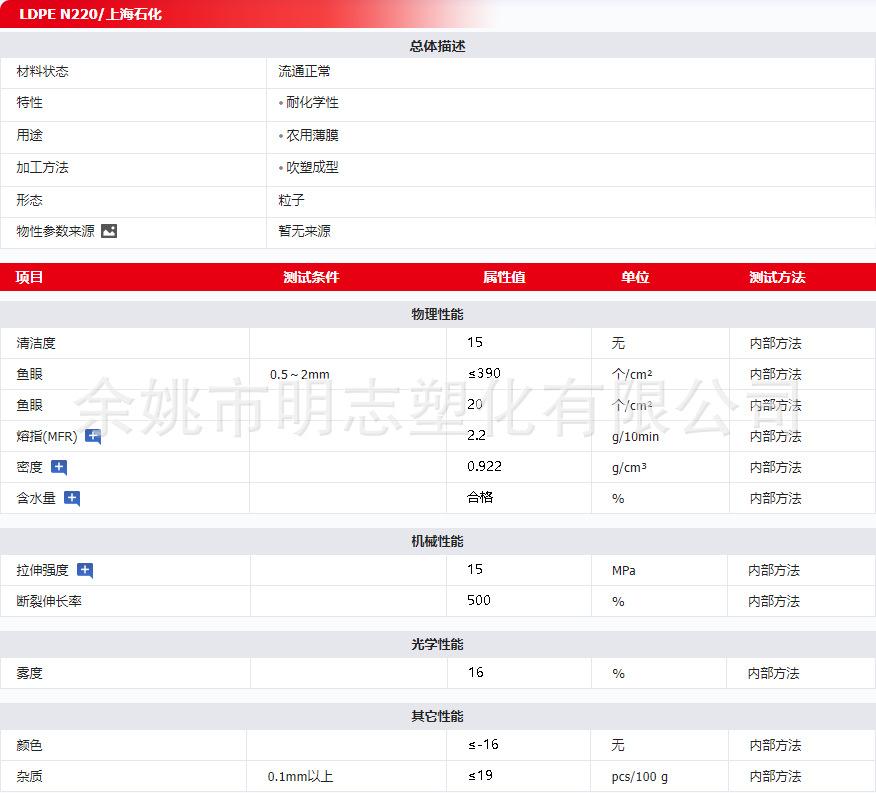876x793 pixels.
Task: Collapse the 物理性能 section header
Action: (x=437, y=314)
